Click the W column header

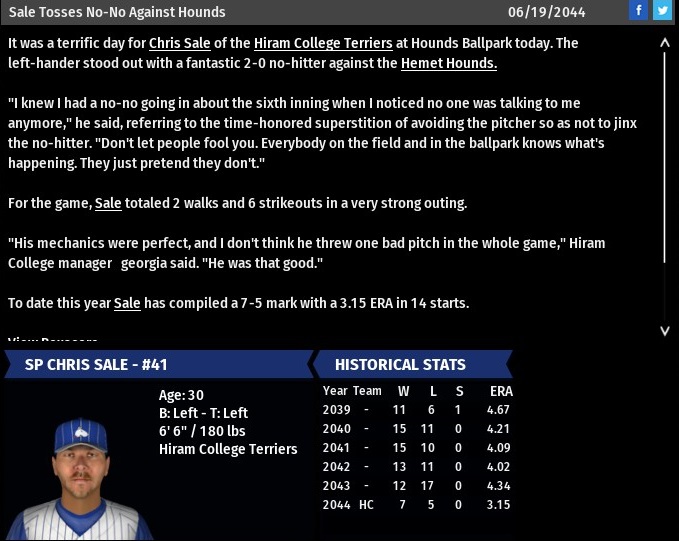coord(403,391)
